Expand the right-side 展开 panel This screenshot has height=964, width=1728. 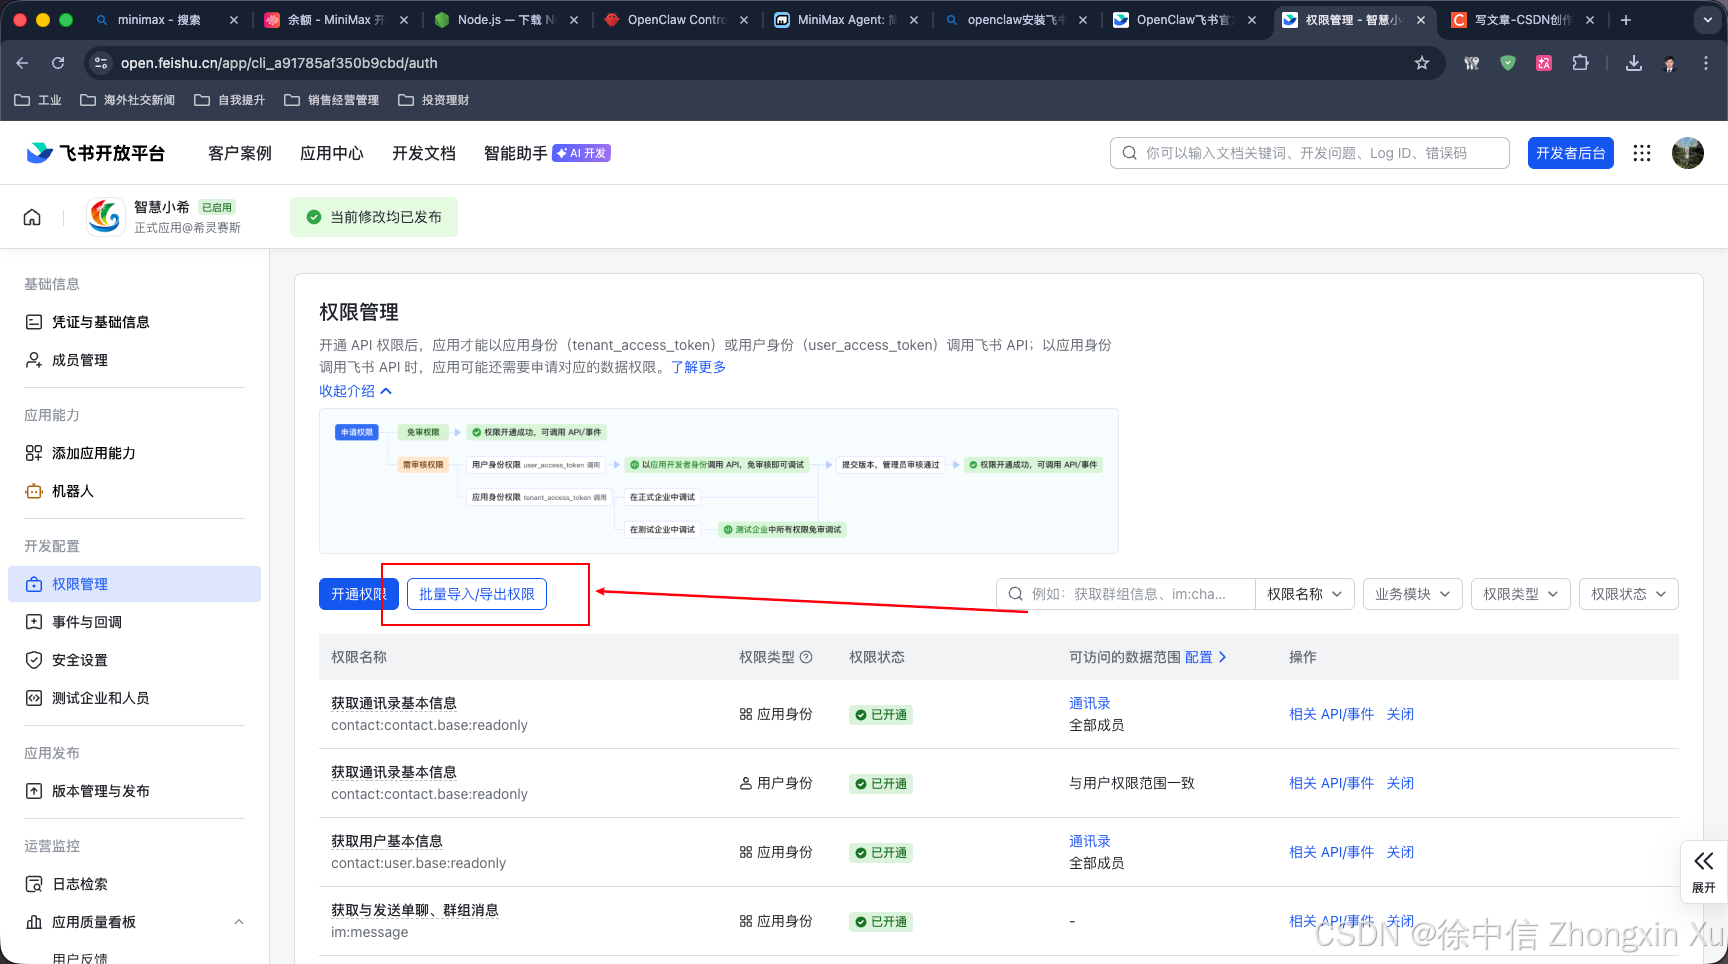coord(1703,871)
